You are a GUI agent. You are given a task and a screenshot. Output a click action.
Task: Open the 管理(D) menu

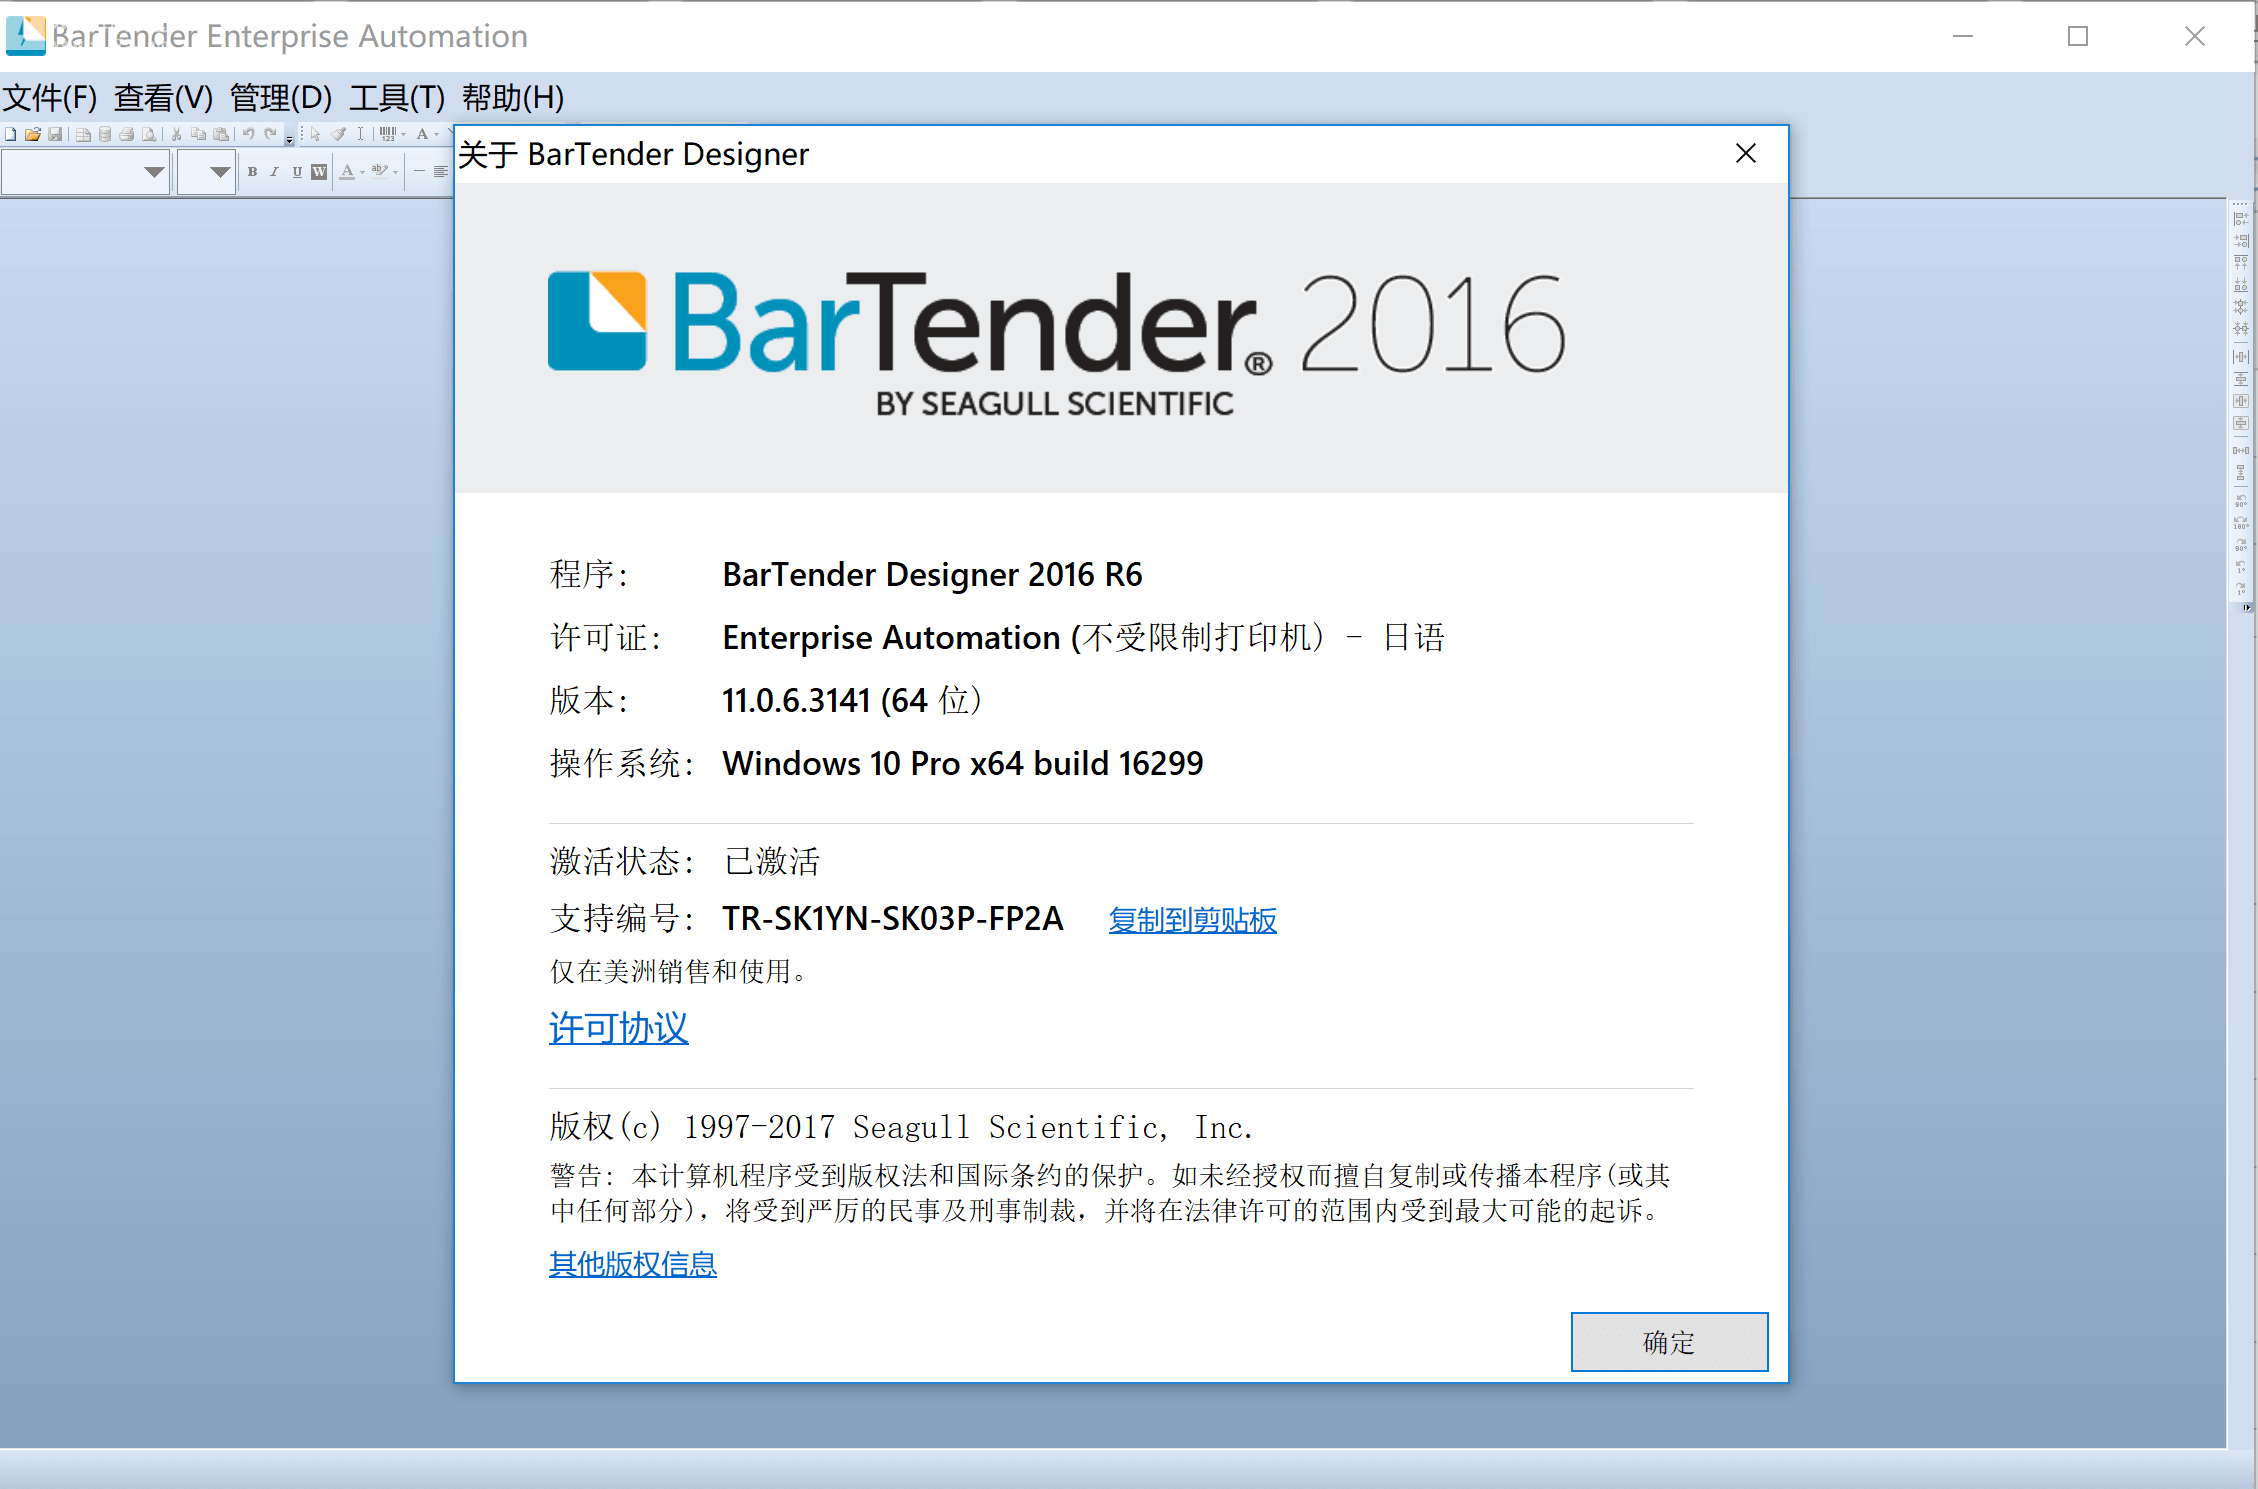pos(281,97)
